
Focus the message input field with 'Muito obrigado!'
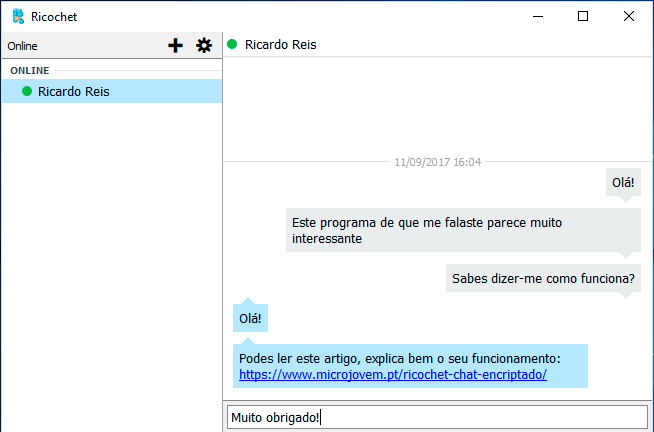point(437,417)
